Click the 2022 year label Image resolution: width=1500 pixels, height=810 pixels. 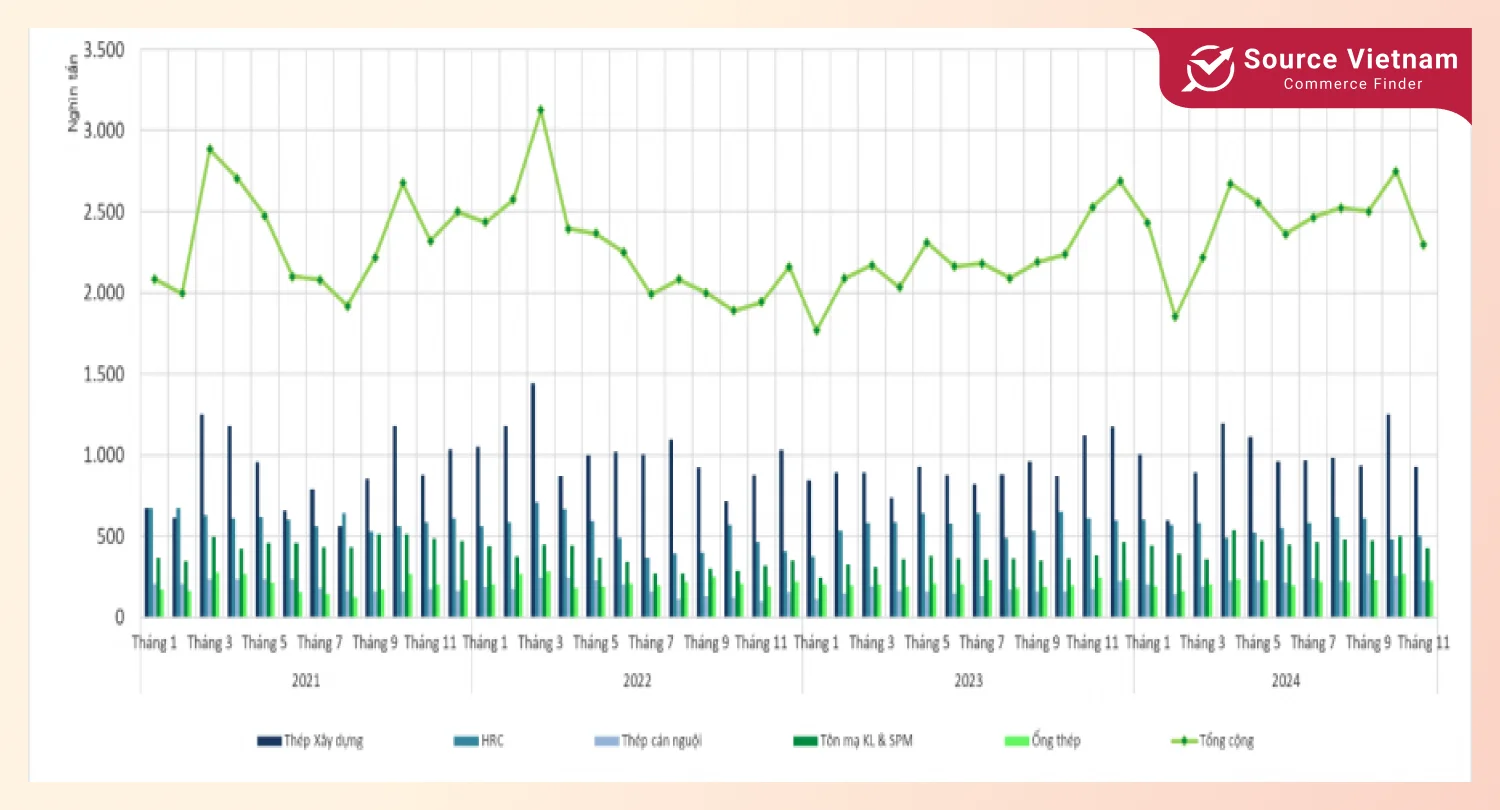pyautogui.click(x=637, y=680)
